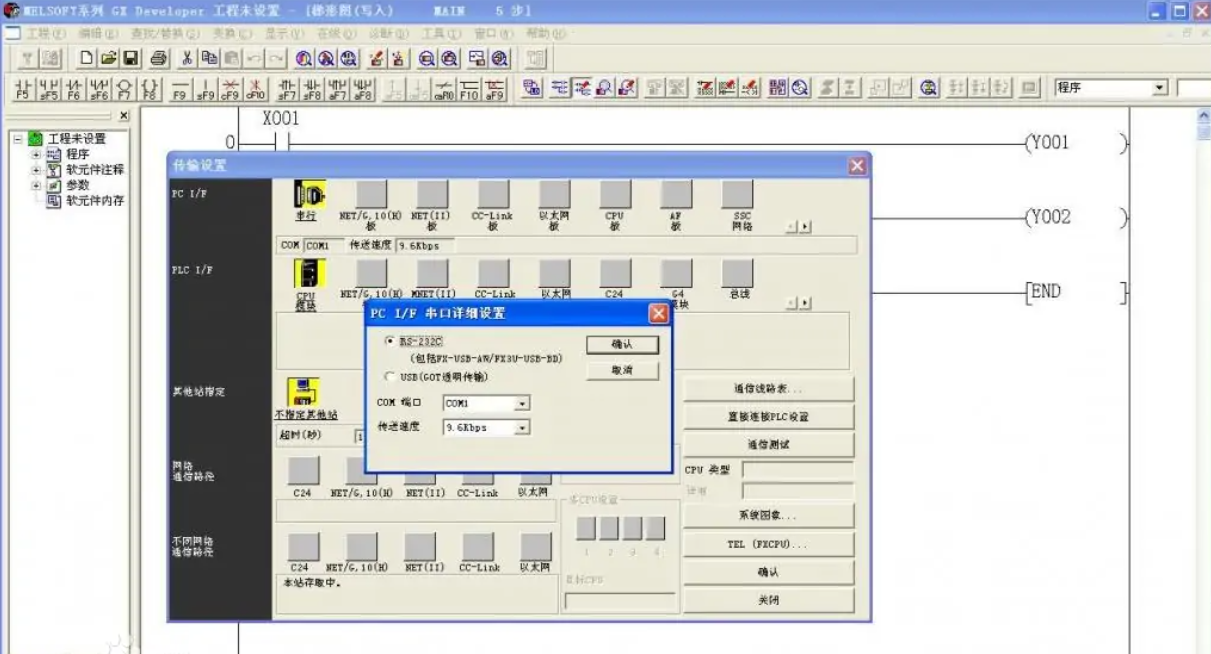Insert rising pulse contact sF7
Screen dimensions: 1211x654
coord(286,89)
